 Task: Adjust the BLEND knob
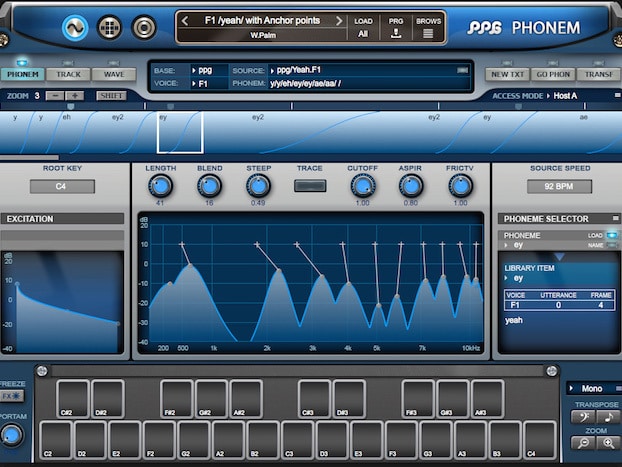click(209, 186)
